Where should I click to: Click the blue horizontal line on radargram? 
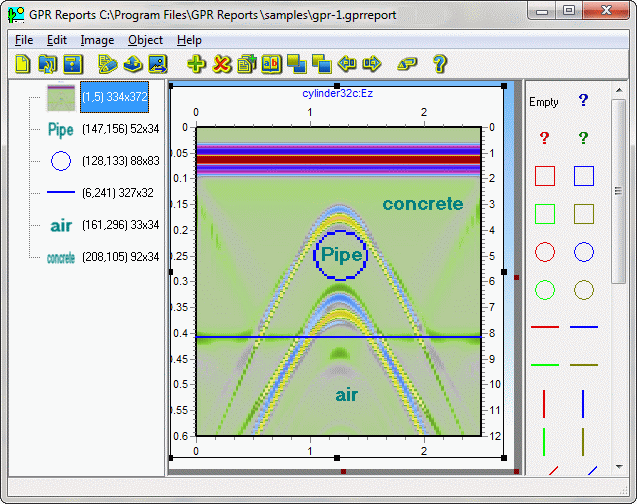pos(338,337)
